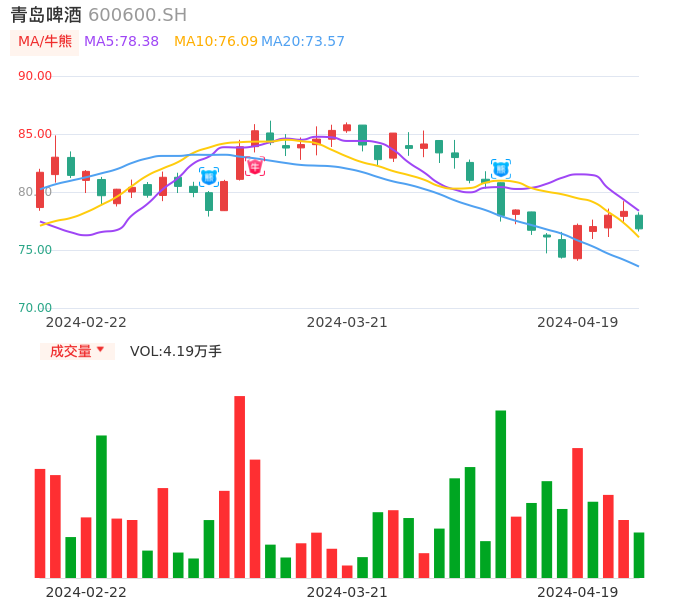This screenshot has height=606, width=686.
Task: Click the red marker icon below early March candles
Action: click(x=255, y=166)
